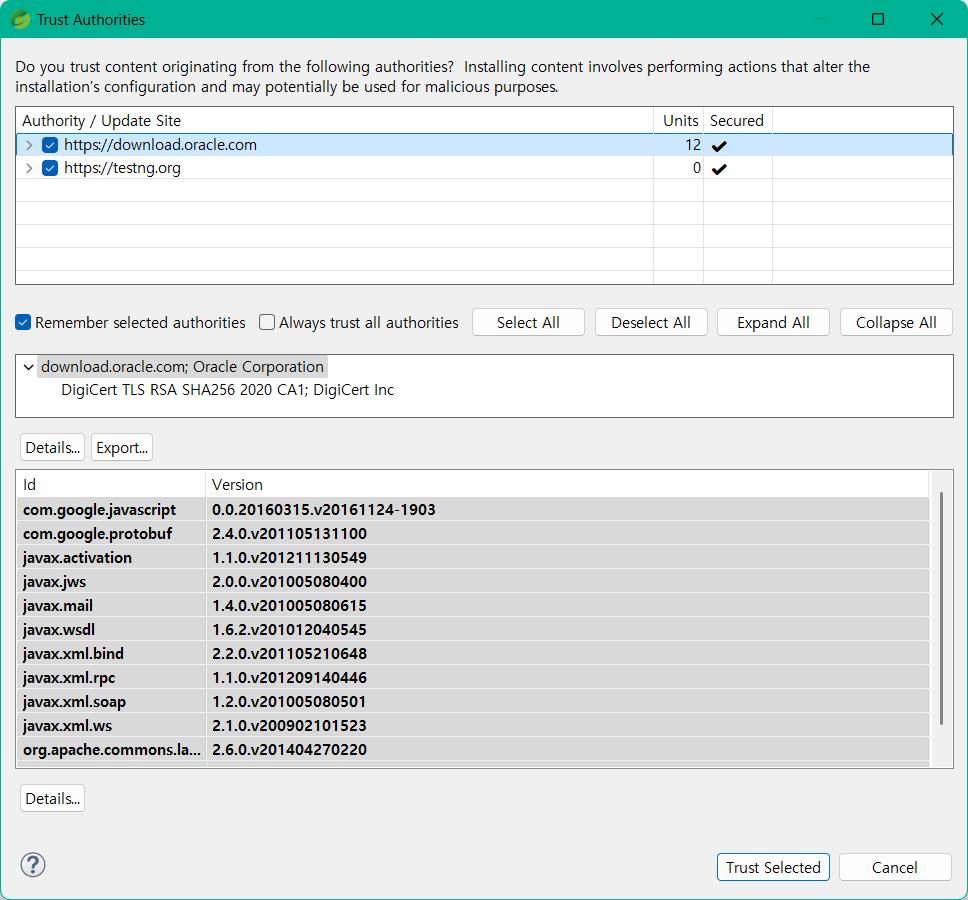Cancel the Trust Authorities dialog
This screenshot has height=900, width=968.
coord(895,867)
